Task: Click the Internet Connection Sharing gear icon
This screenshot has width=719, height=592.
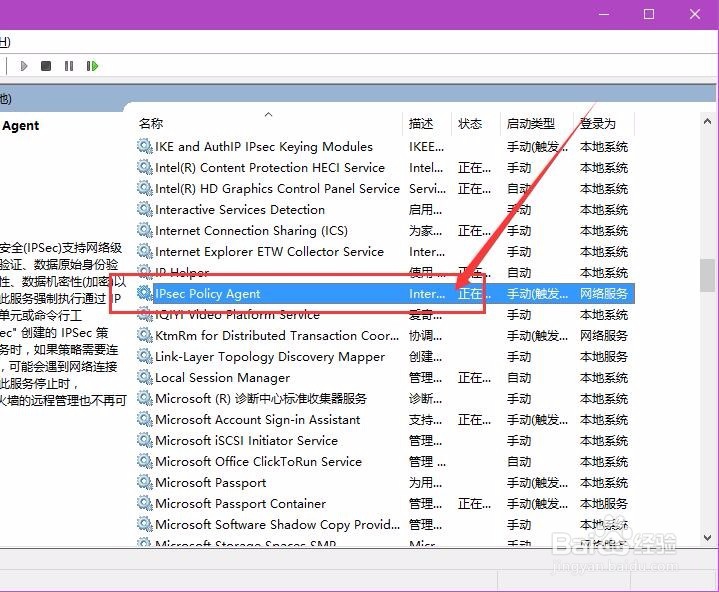Action: (145, 230)
